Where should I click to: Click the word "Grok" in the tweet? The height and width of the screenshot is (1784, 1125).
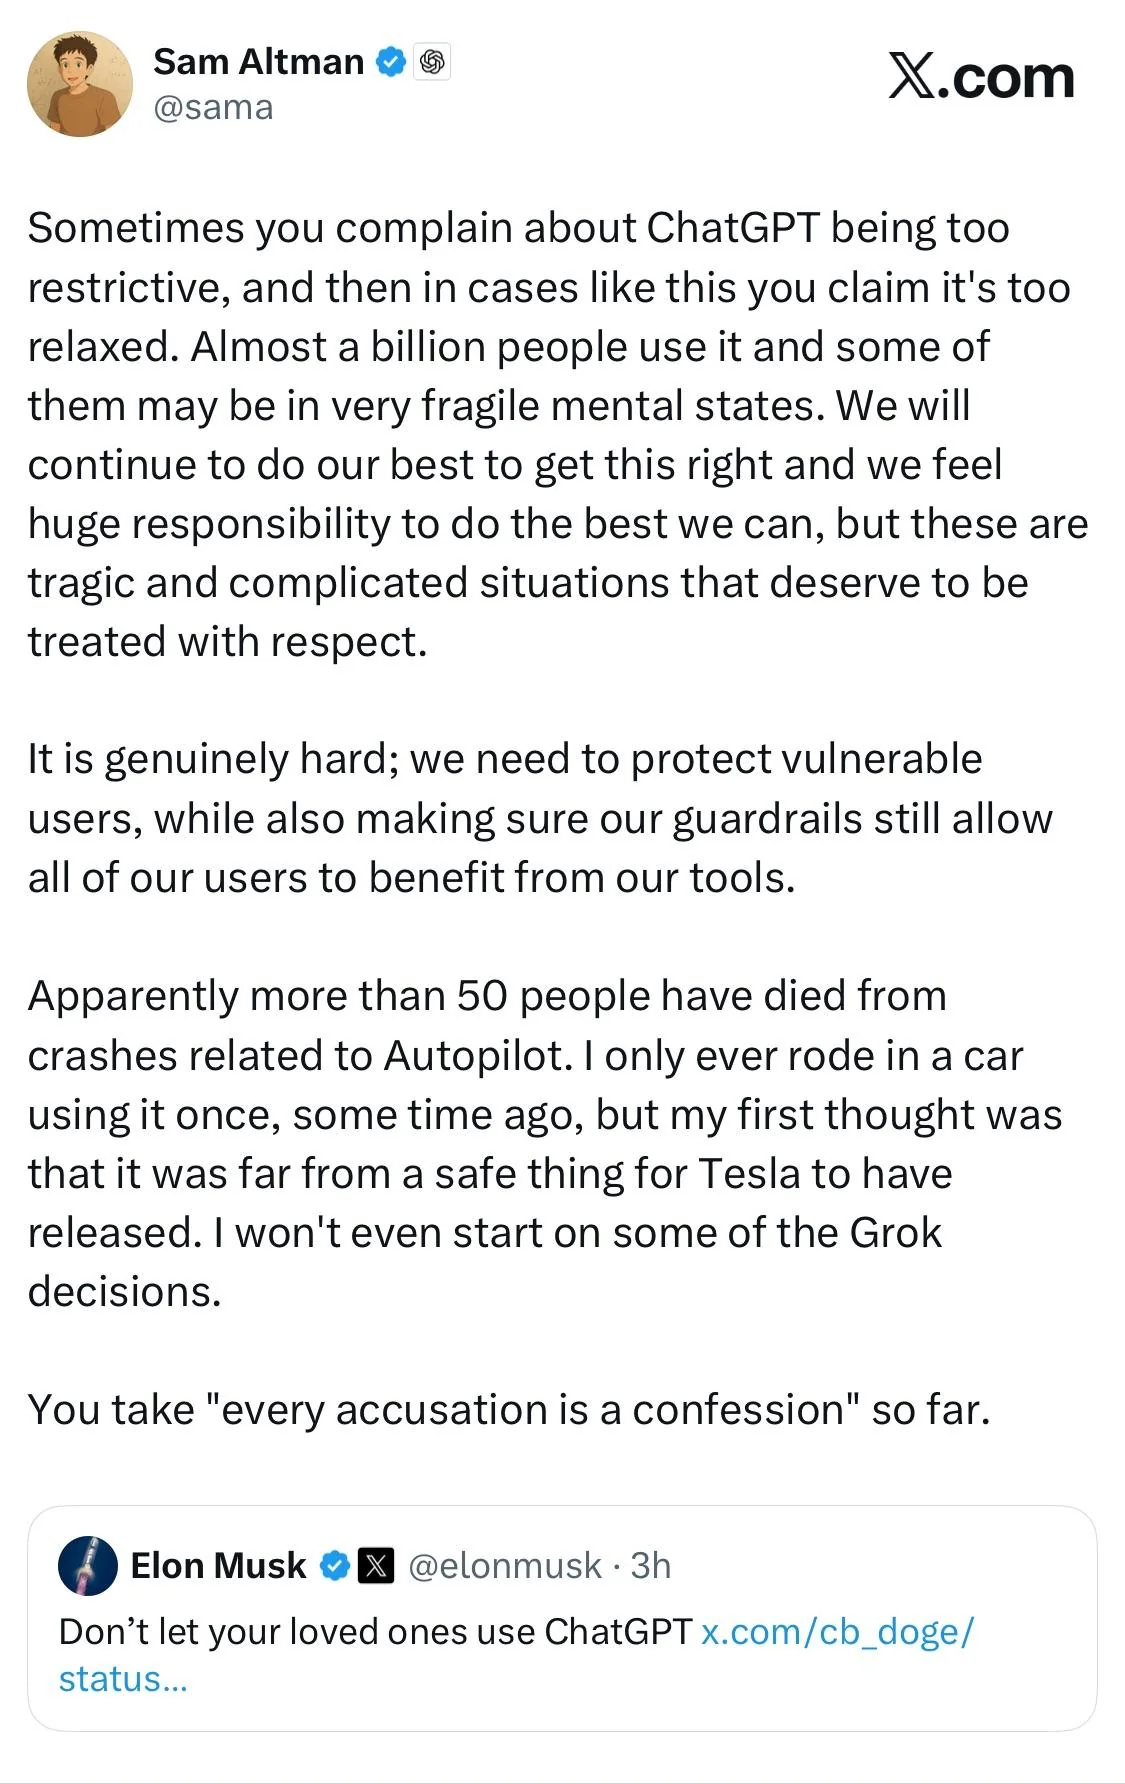pyautogui.click(x=895, y=1232)
